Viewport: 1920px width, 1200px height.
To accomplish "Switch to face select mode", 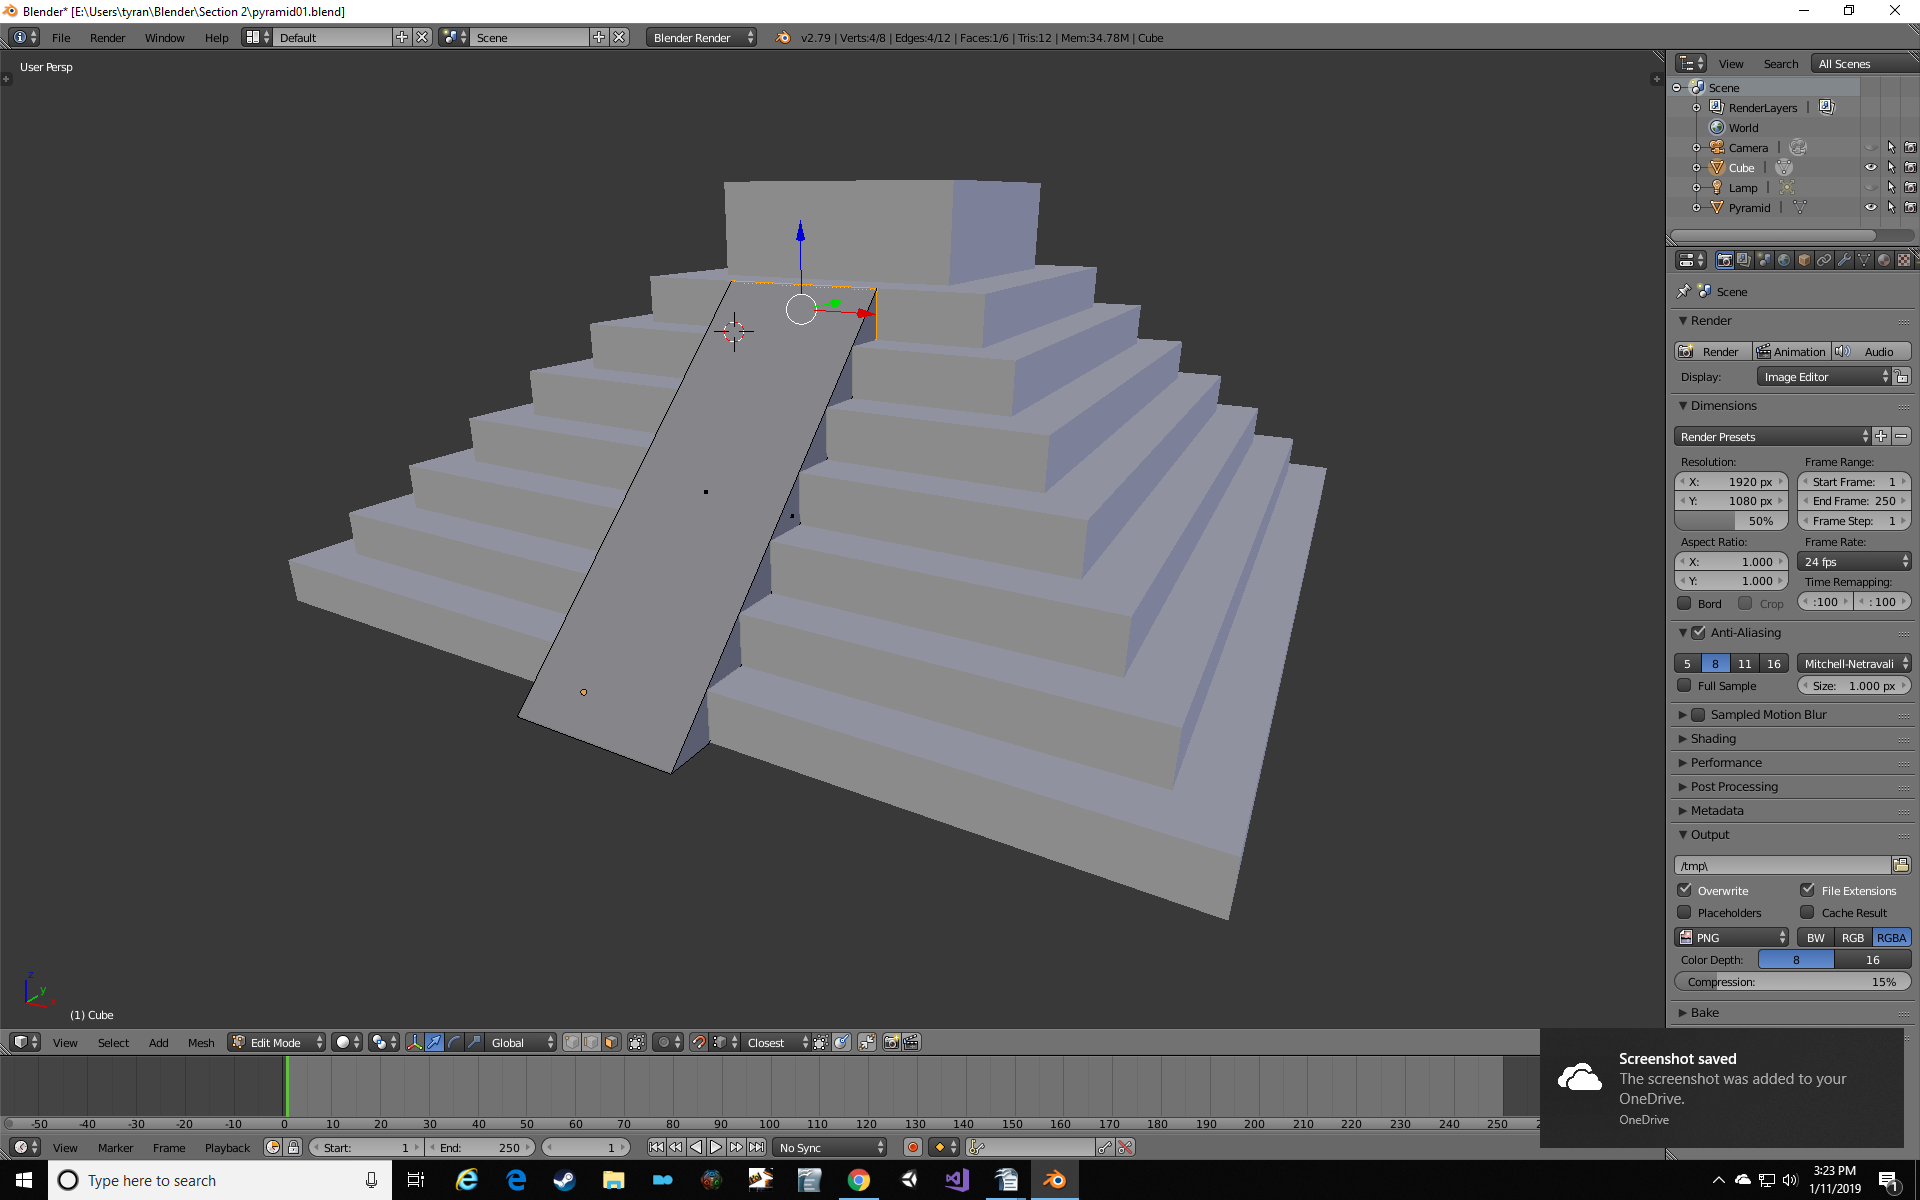I will tap(611, 1042).
